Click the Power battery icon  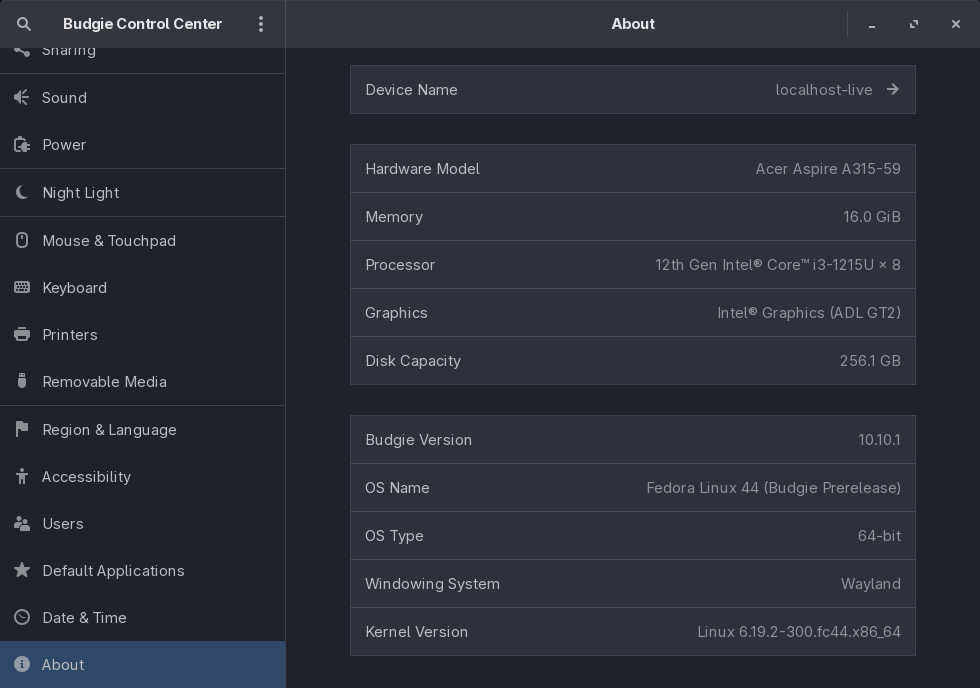(x=22, y=145)
